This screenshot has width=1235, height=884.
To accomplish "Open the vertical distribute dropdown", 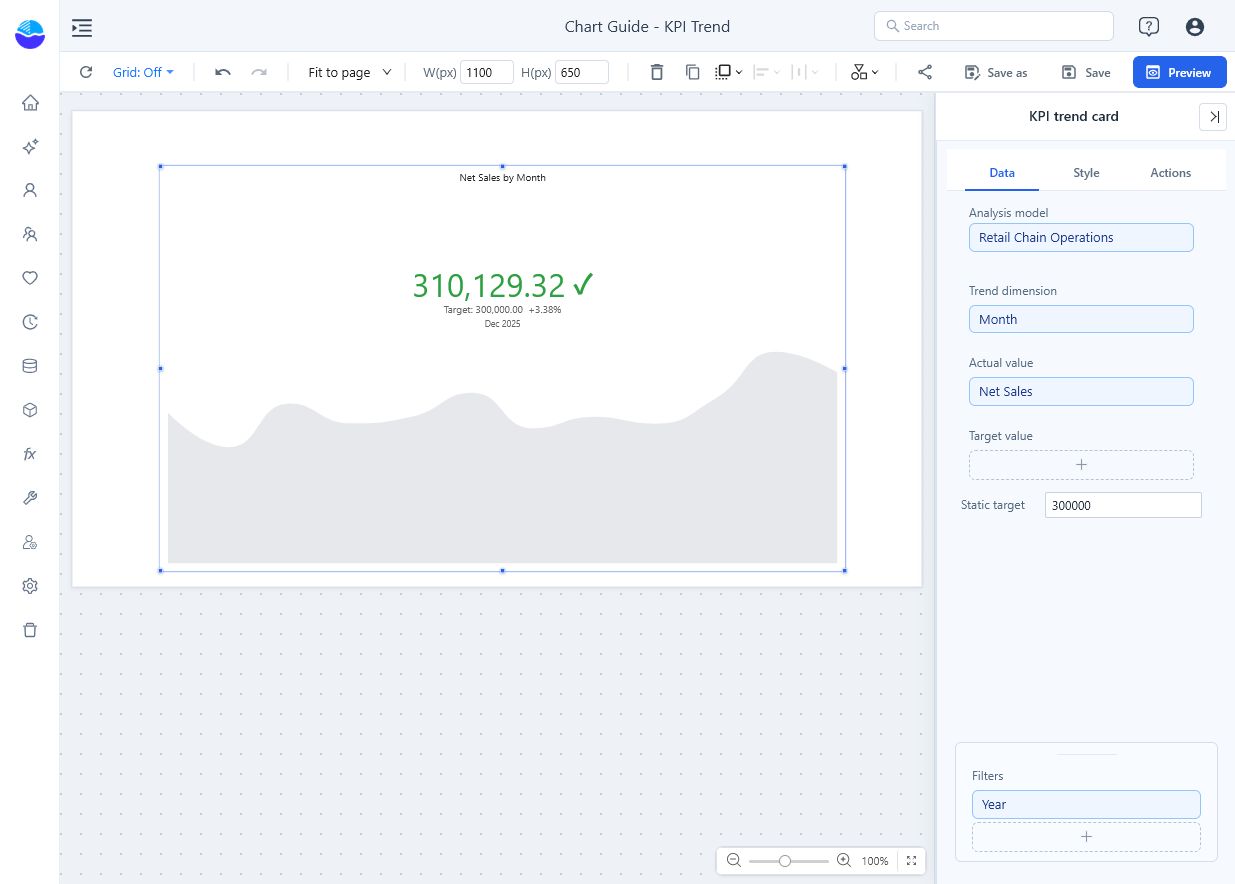I will click(804, 72).
